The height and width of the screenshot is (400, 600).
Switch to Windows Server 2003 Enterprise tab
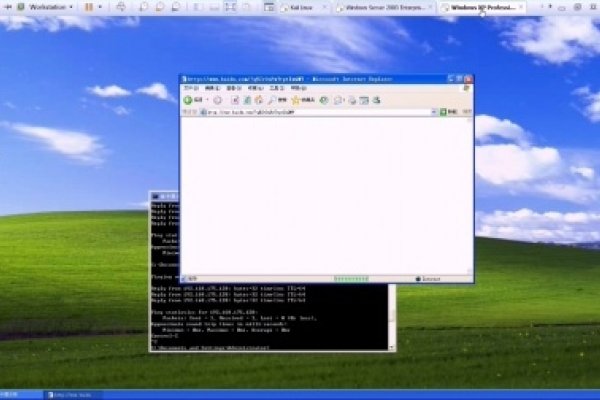coord(385,7)
